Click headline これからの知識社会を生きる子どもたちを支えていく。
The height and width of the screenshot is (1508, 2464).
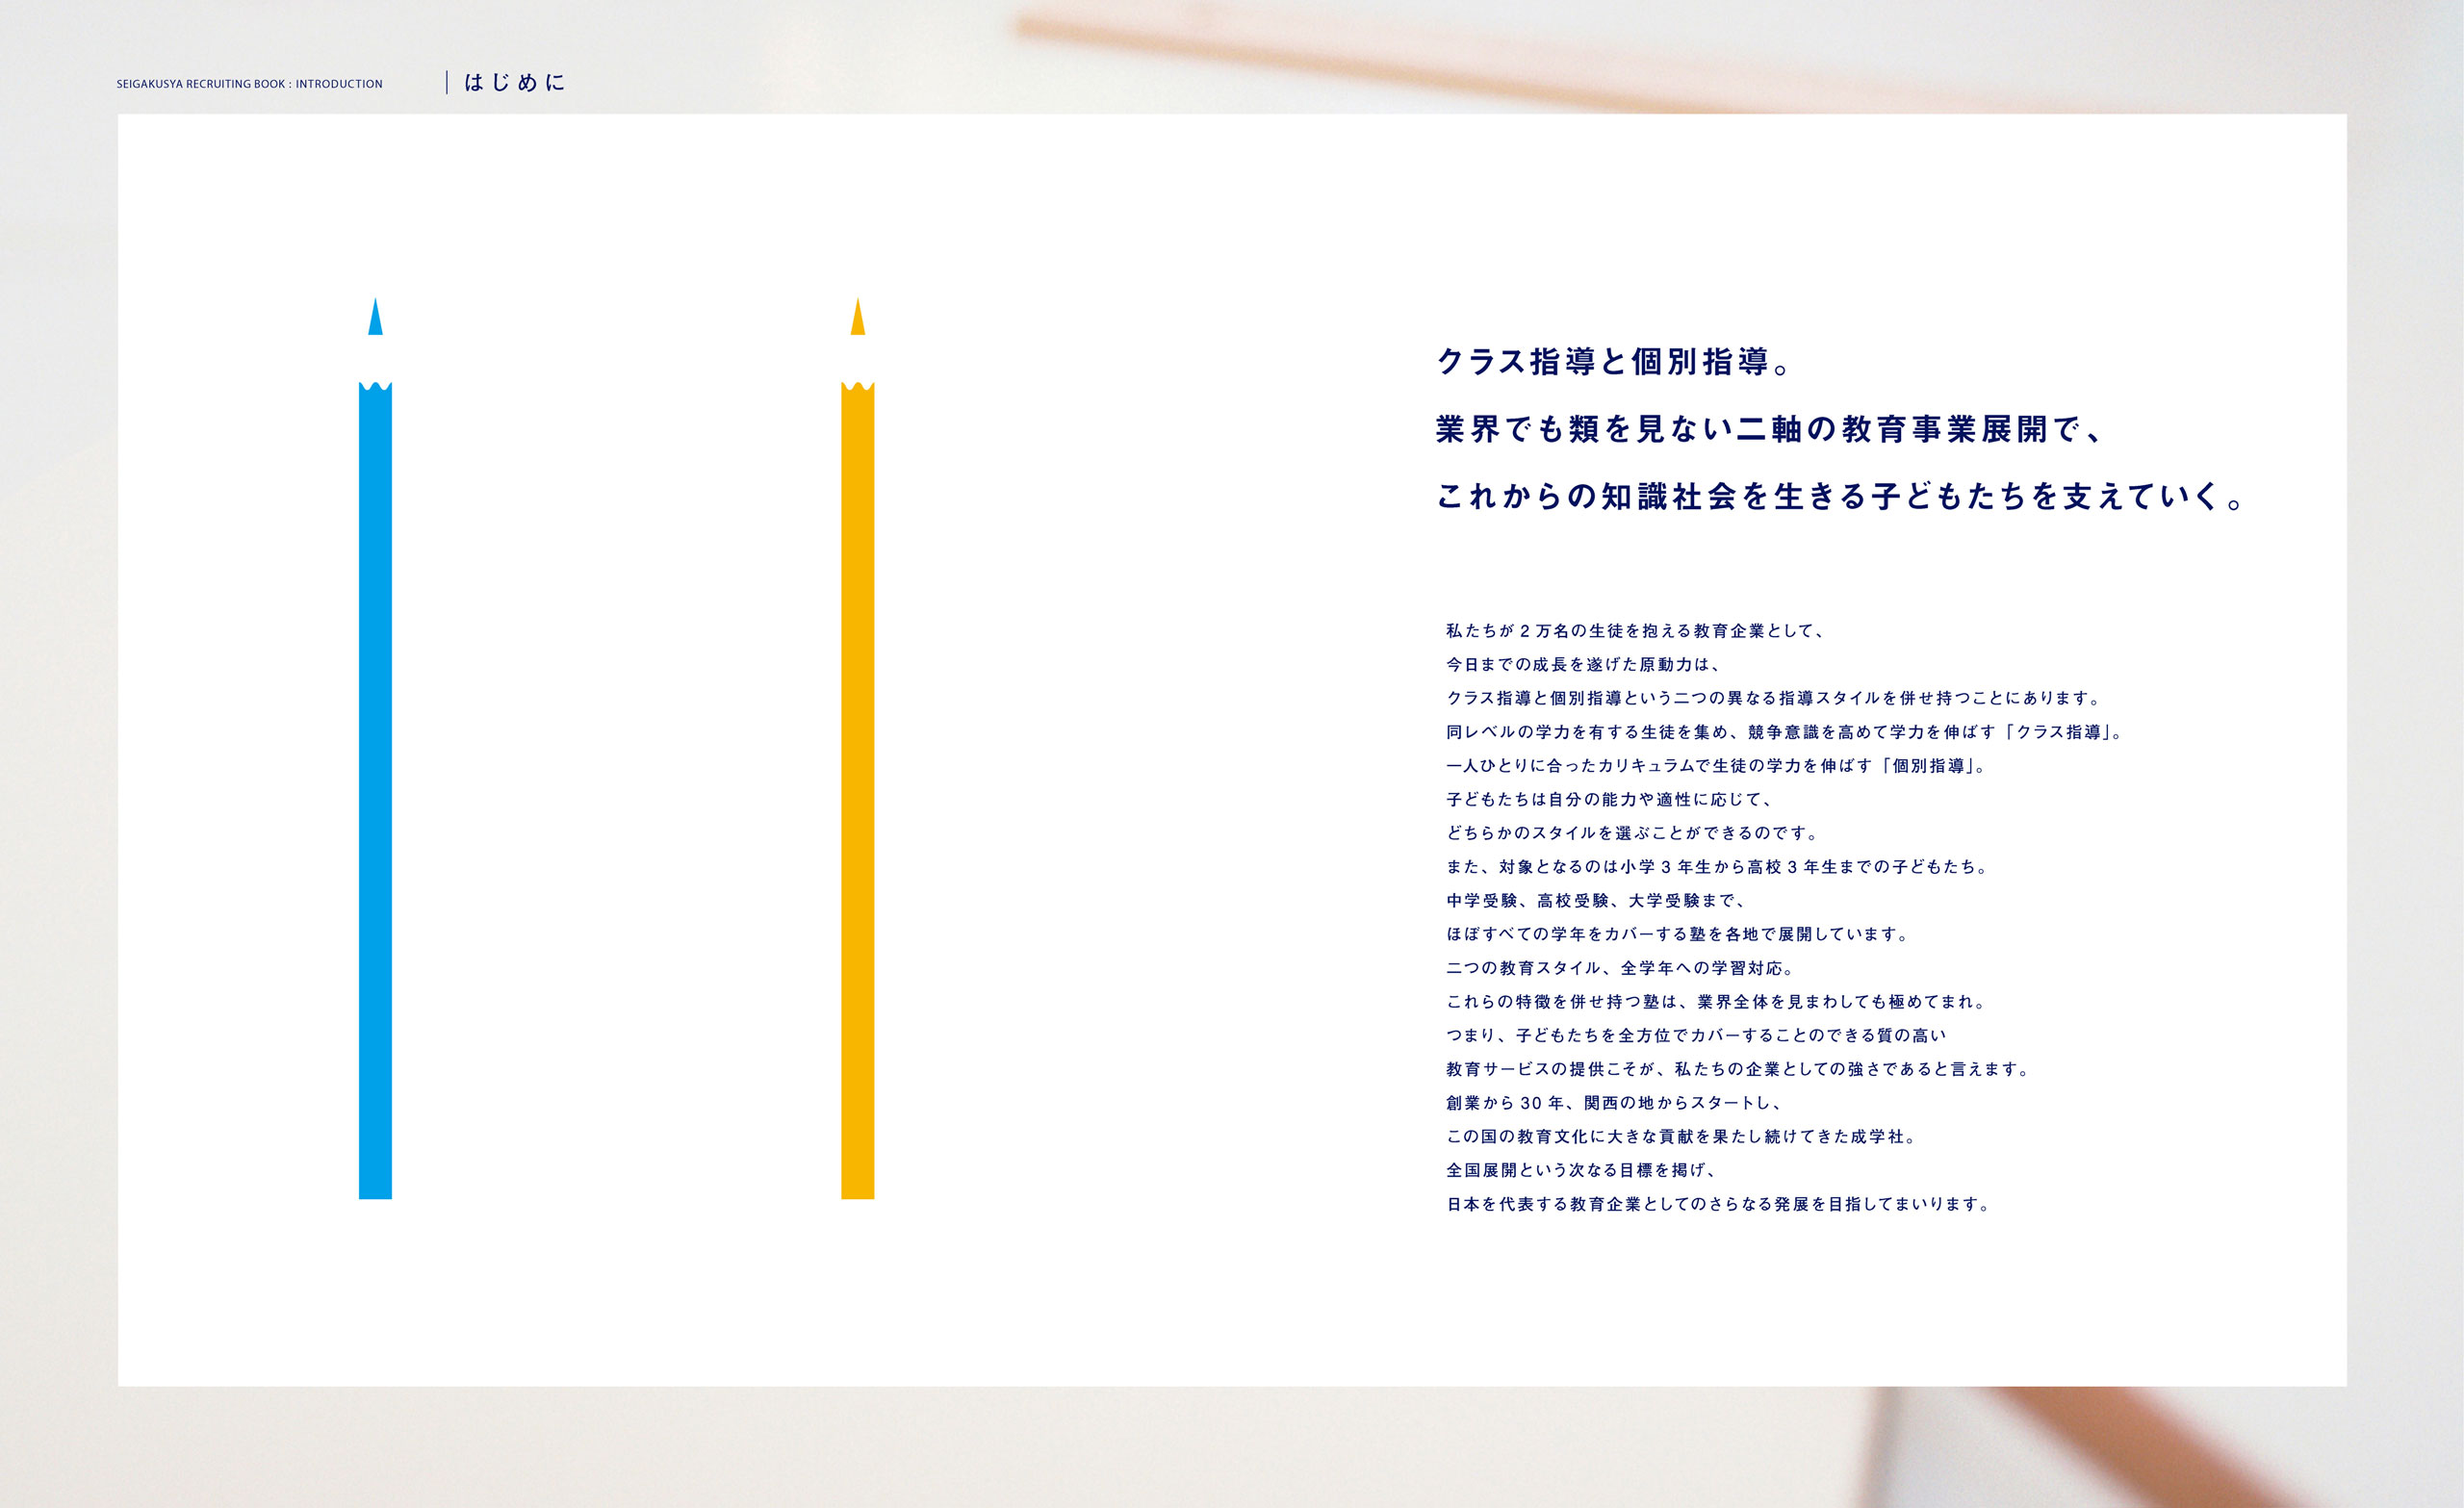coord(1842,496)
